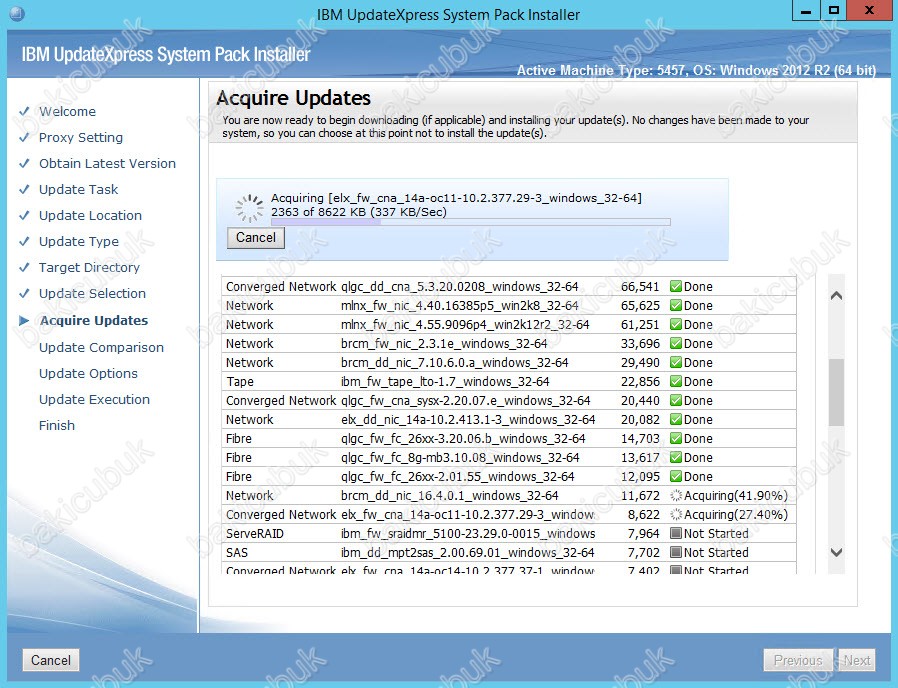This screenshot has height=688, width=898.
Task: Click Done icon for ibm_fw_tape_lto-1.7 row
Action: pyautogui.click(x=676, y=381)
